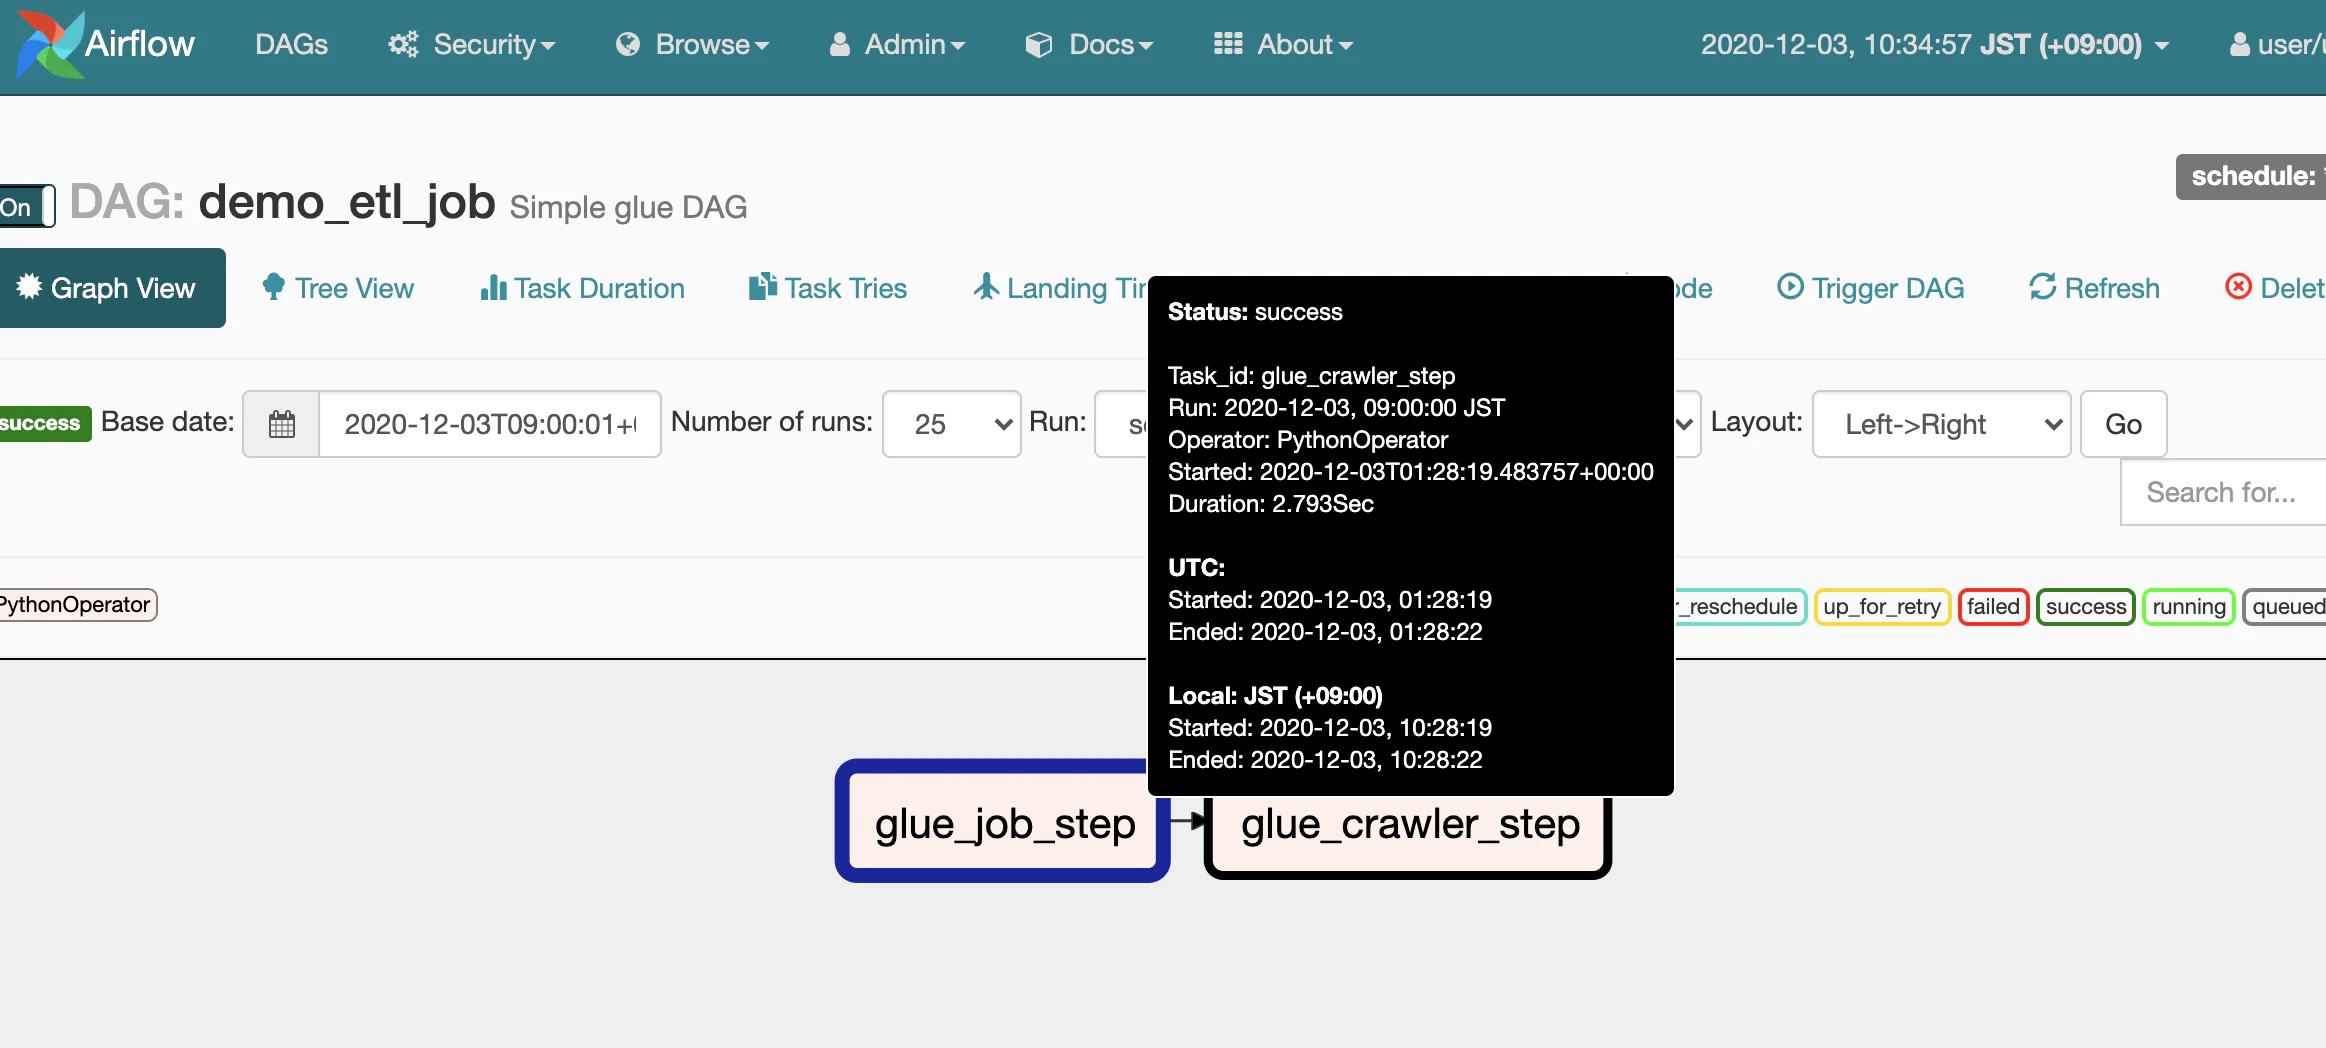Edit the Base date input field
The height and width of the screenshot is (1048, 2326).
tap(490, 424)
